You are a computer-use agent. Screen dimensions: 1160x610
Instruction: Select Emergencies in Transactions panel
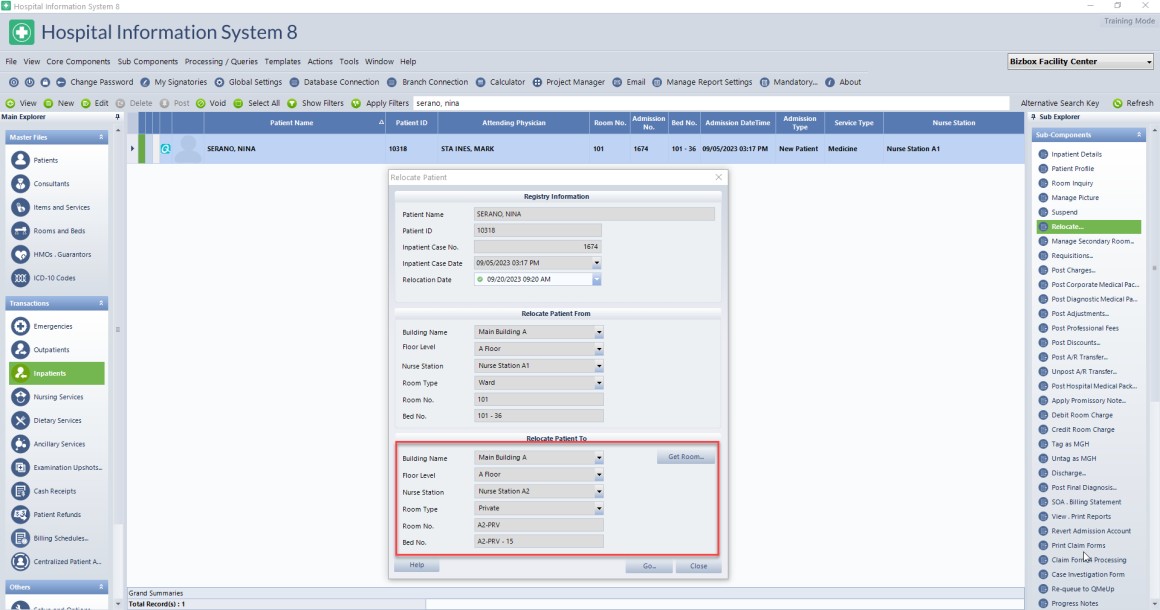click(x=20, y=327)
